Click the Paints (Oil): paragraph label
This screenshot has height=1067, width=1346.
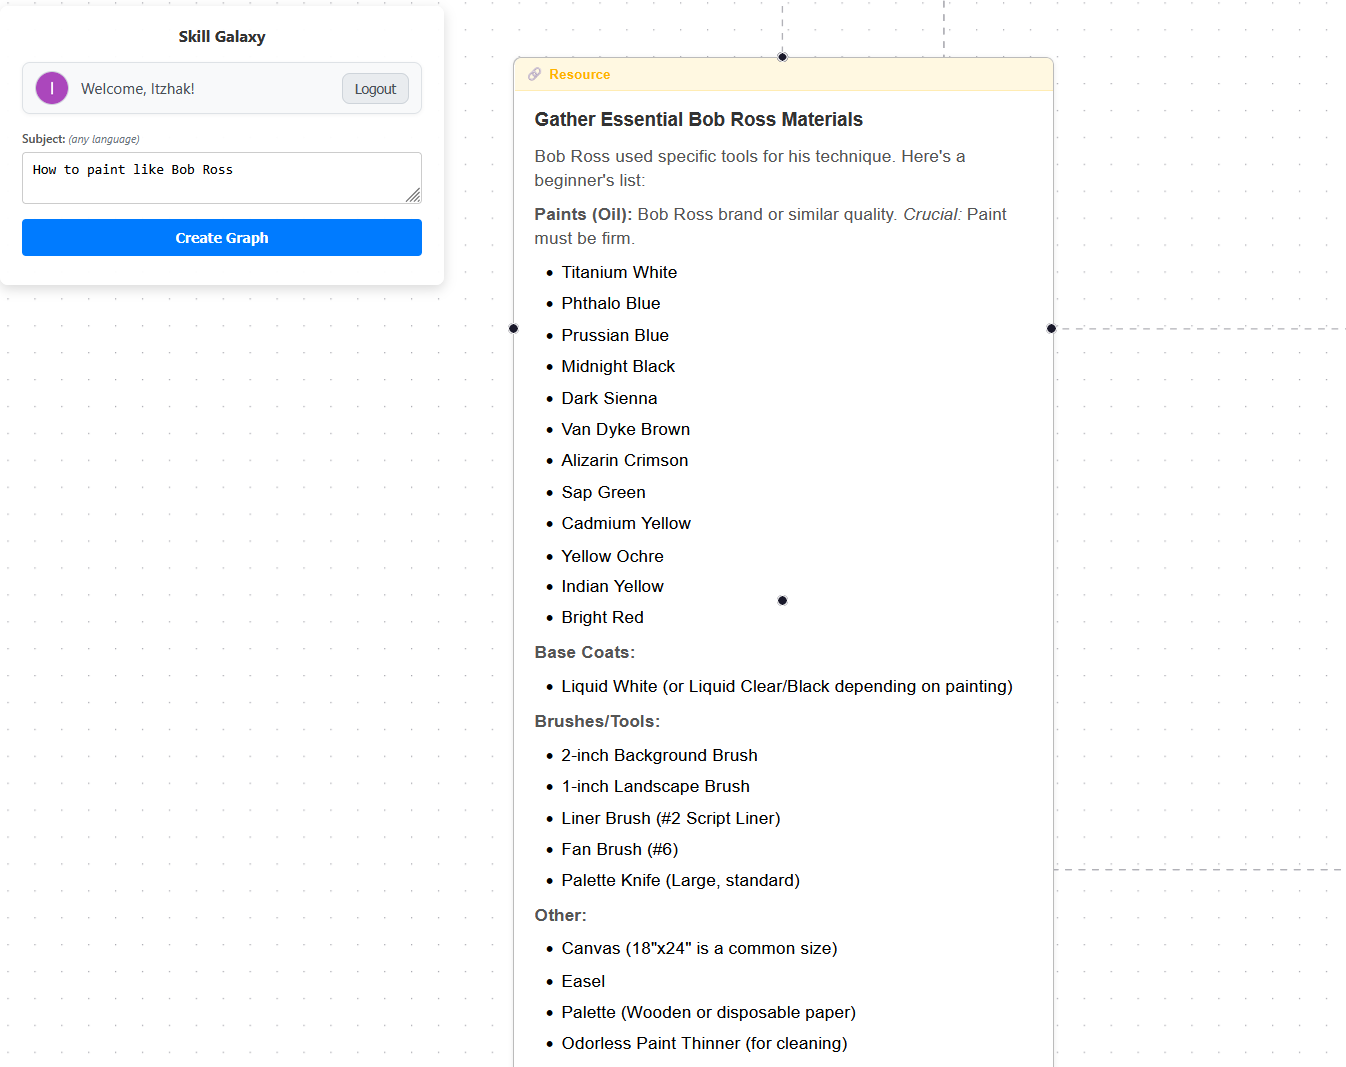[583, 214]
